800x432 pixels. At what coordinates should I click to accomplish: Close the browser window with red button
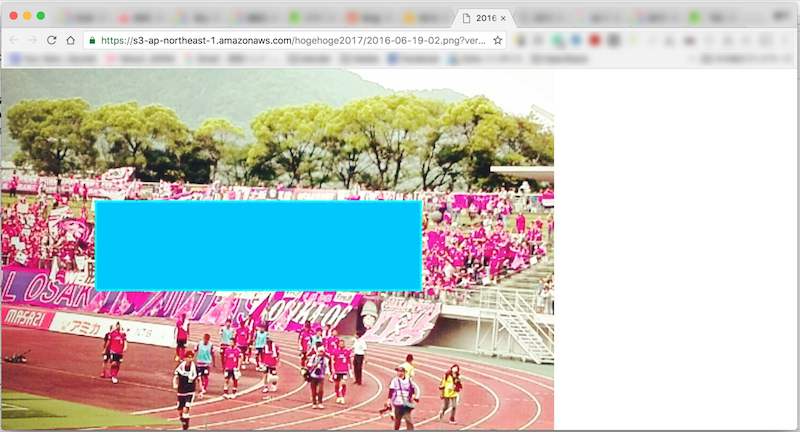[x=13, y=16]
